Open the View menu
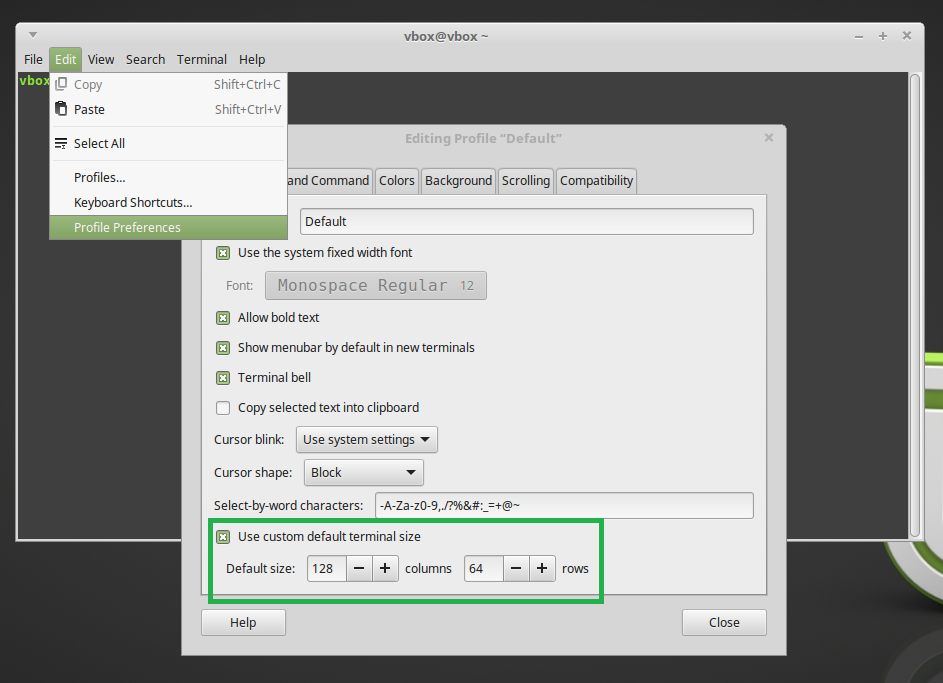The height and width of the screenshot is (683, 943). pyautogui.click(x=100, y=60)
